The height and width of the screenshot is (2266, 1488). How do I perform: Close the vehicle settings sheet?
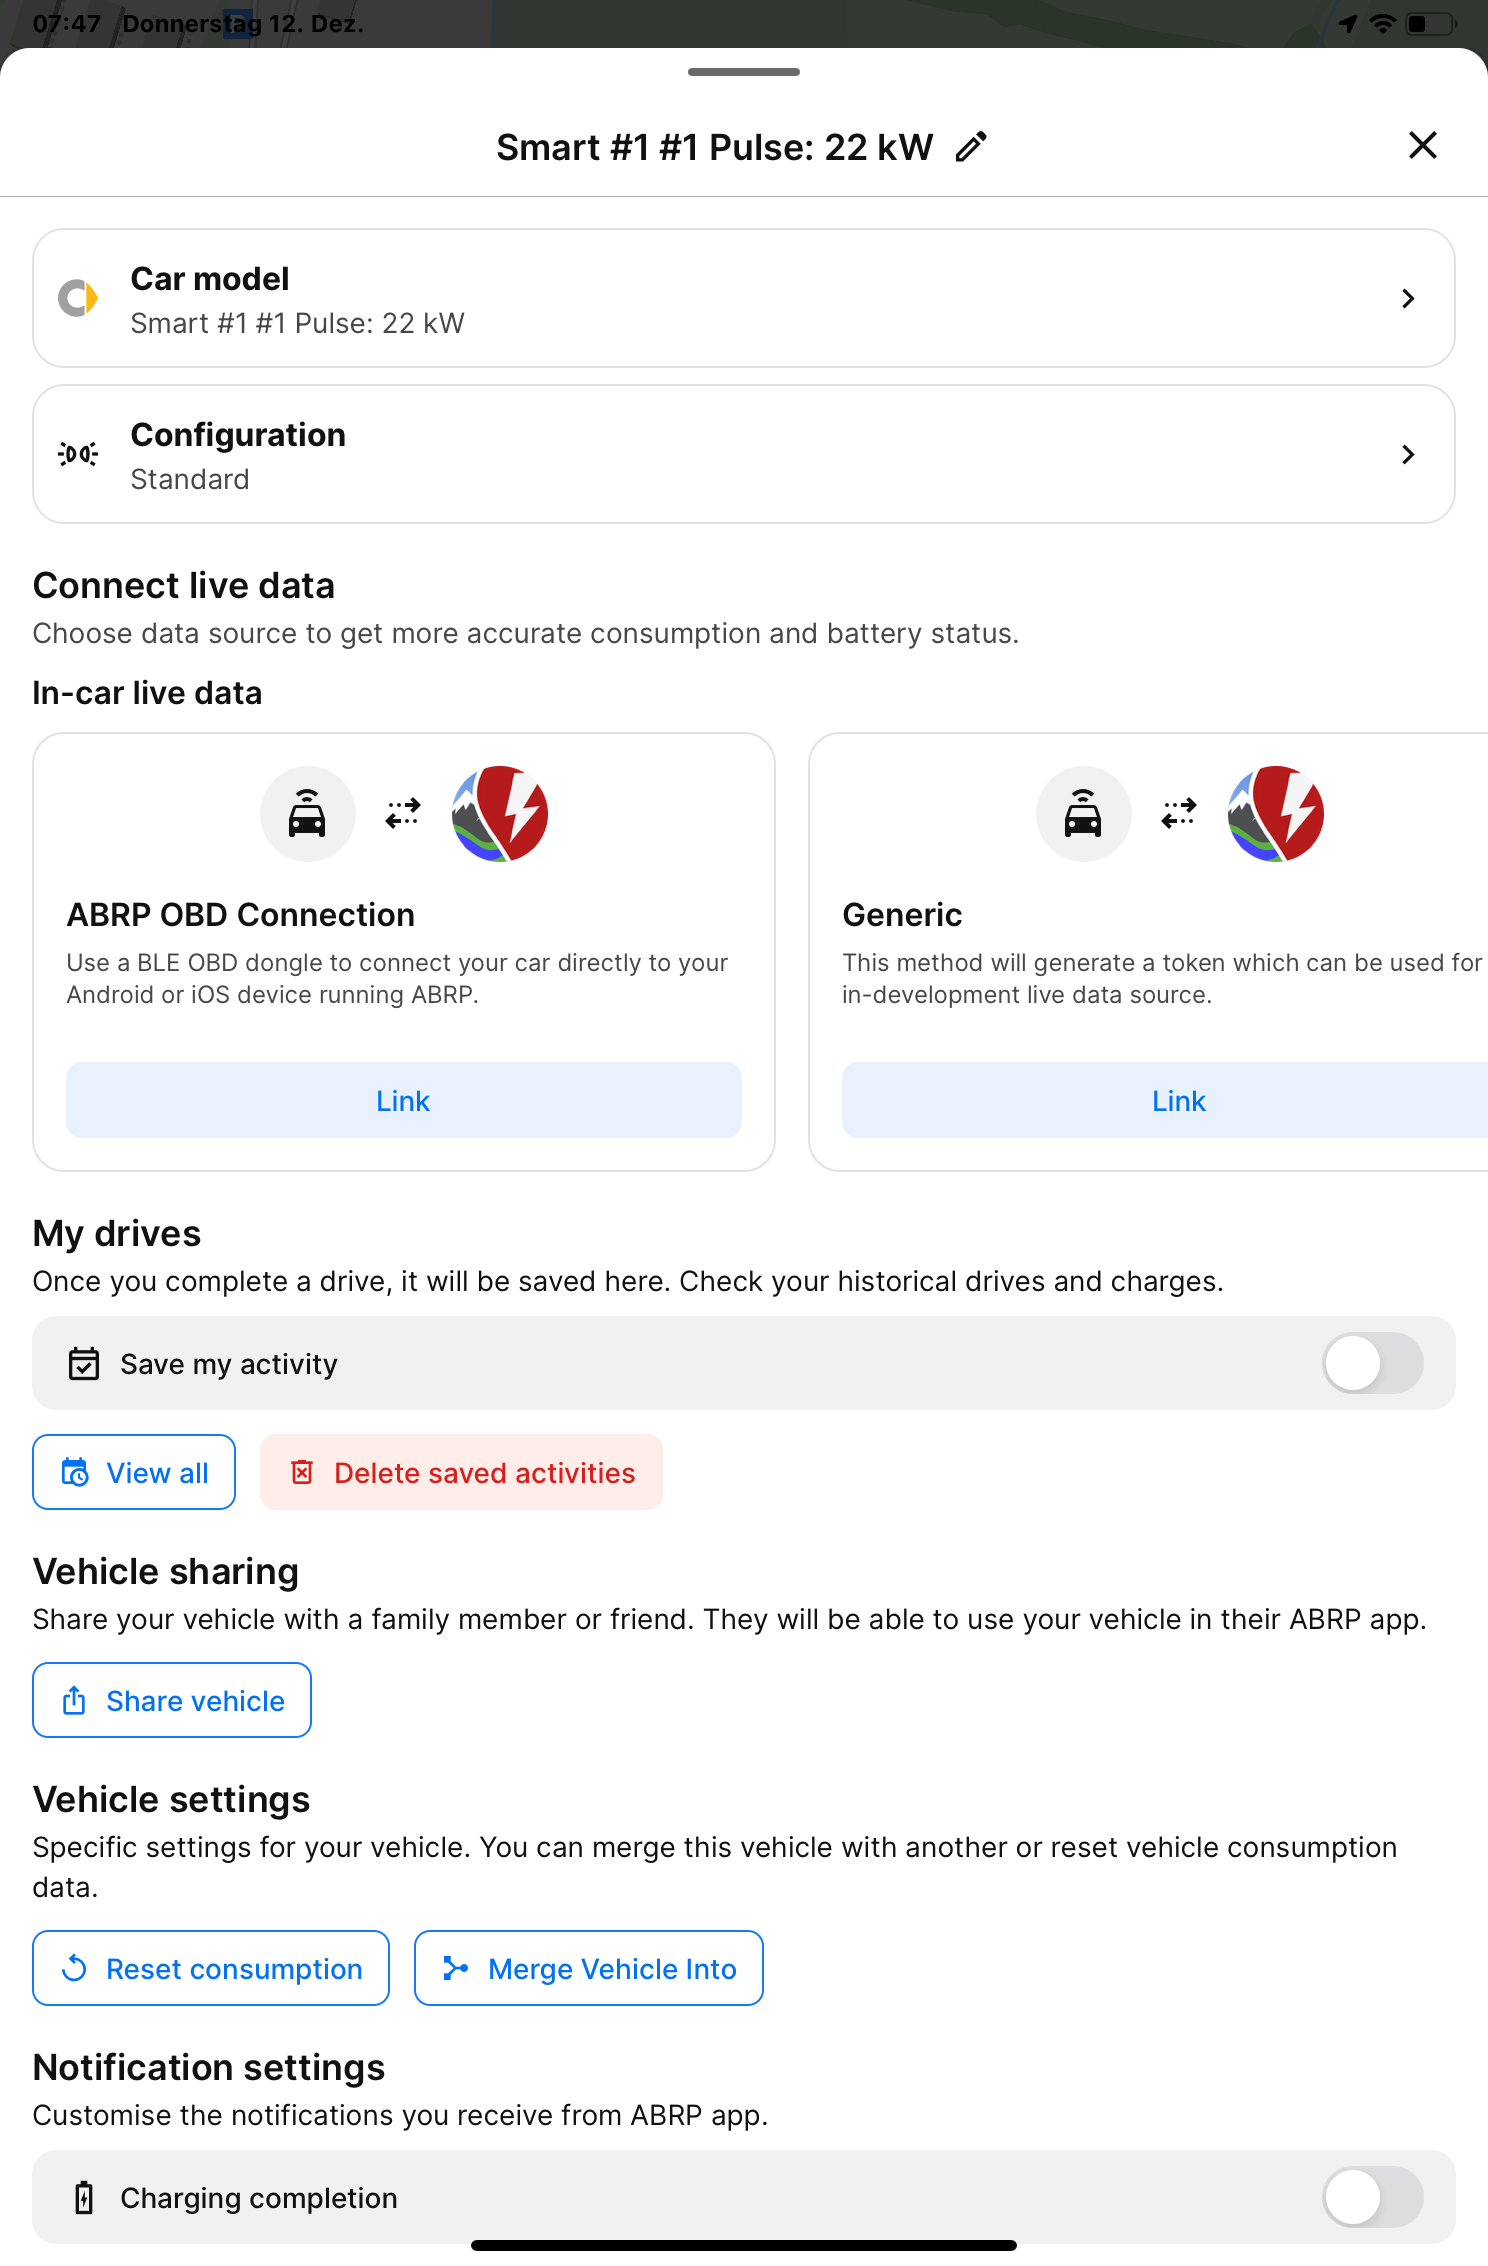click(1422, 146)
